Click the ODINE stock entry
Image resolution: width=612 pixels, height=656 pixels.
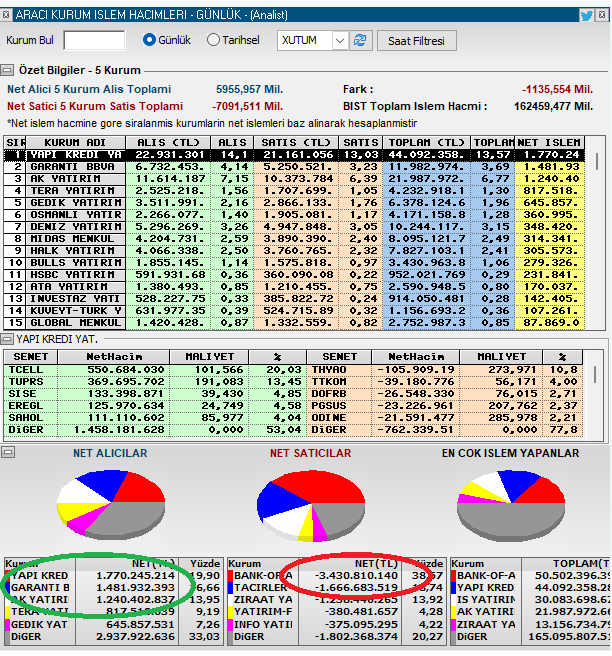coord(445,418)
